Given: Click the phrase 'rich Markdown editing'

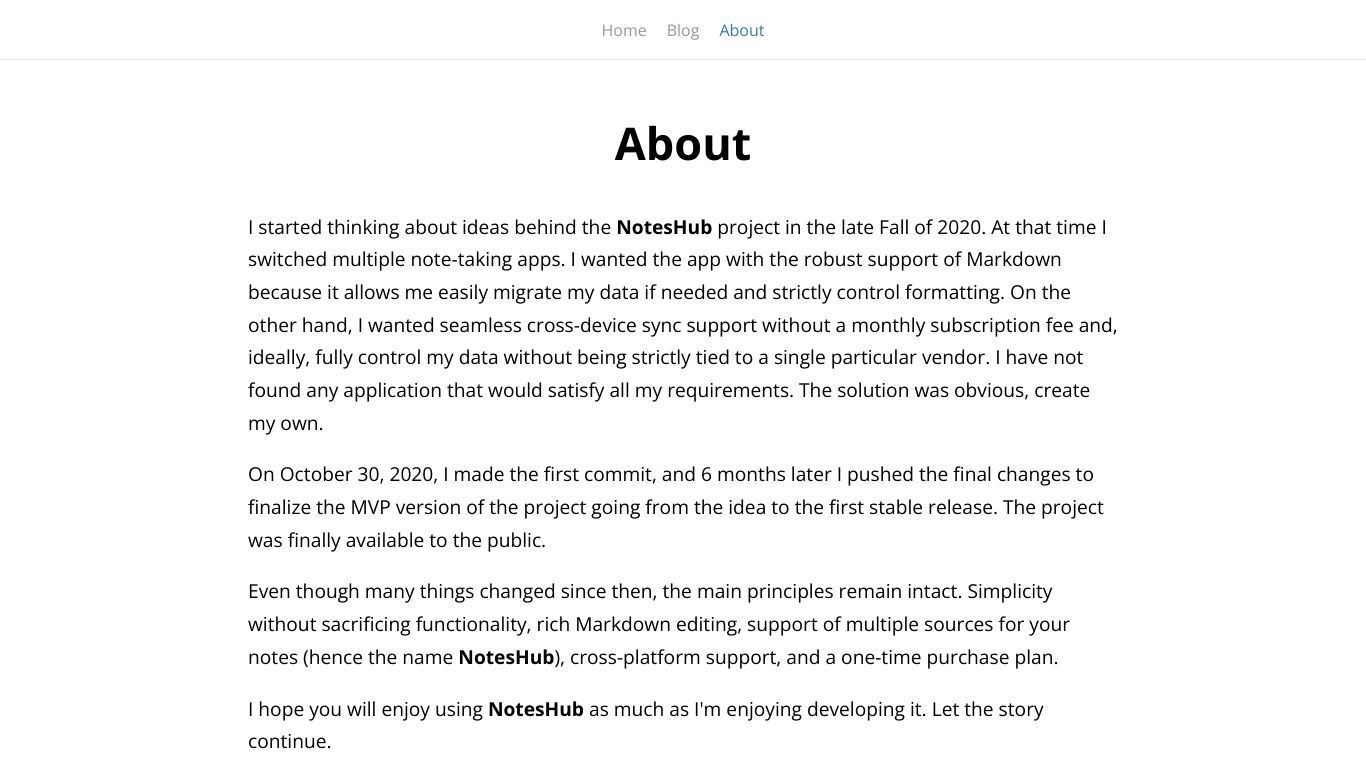Looking at the screenshot, I should tap(638, 624).
